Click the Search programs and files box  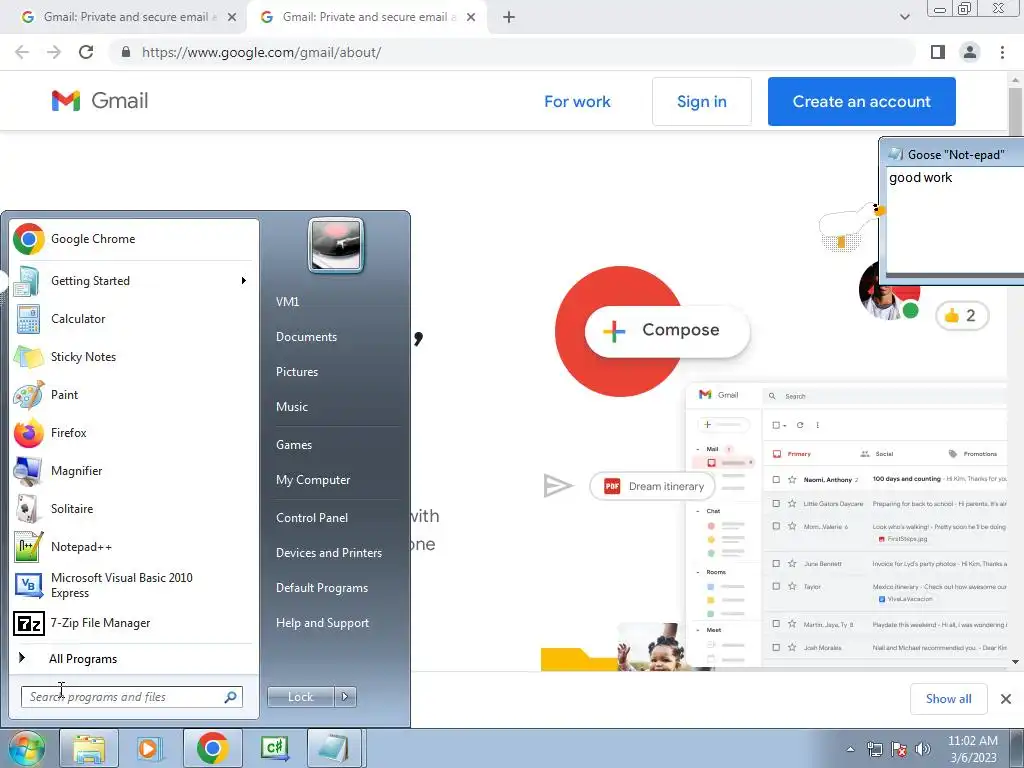131,697
